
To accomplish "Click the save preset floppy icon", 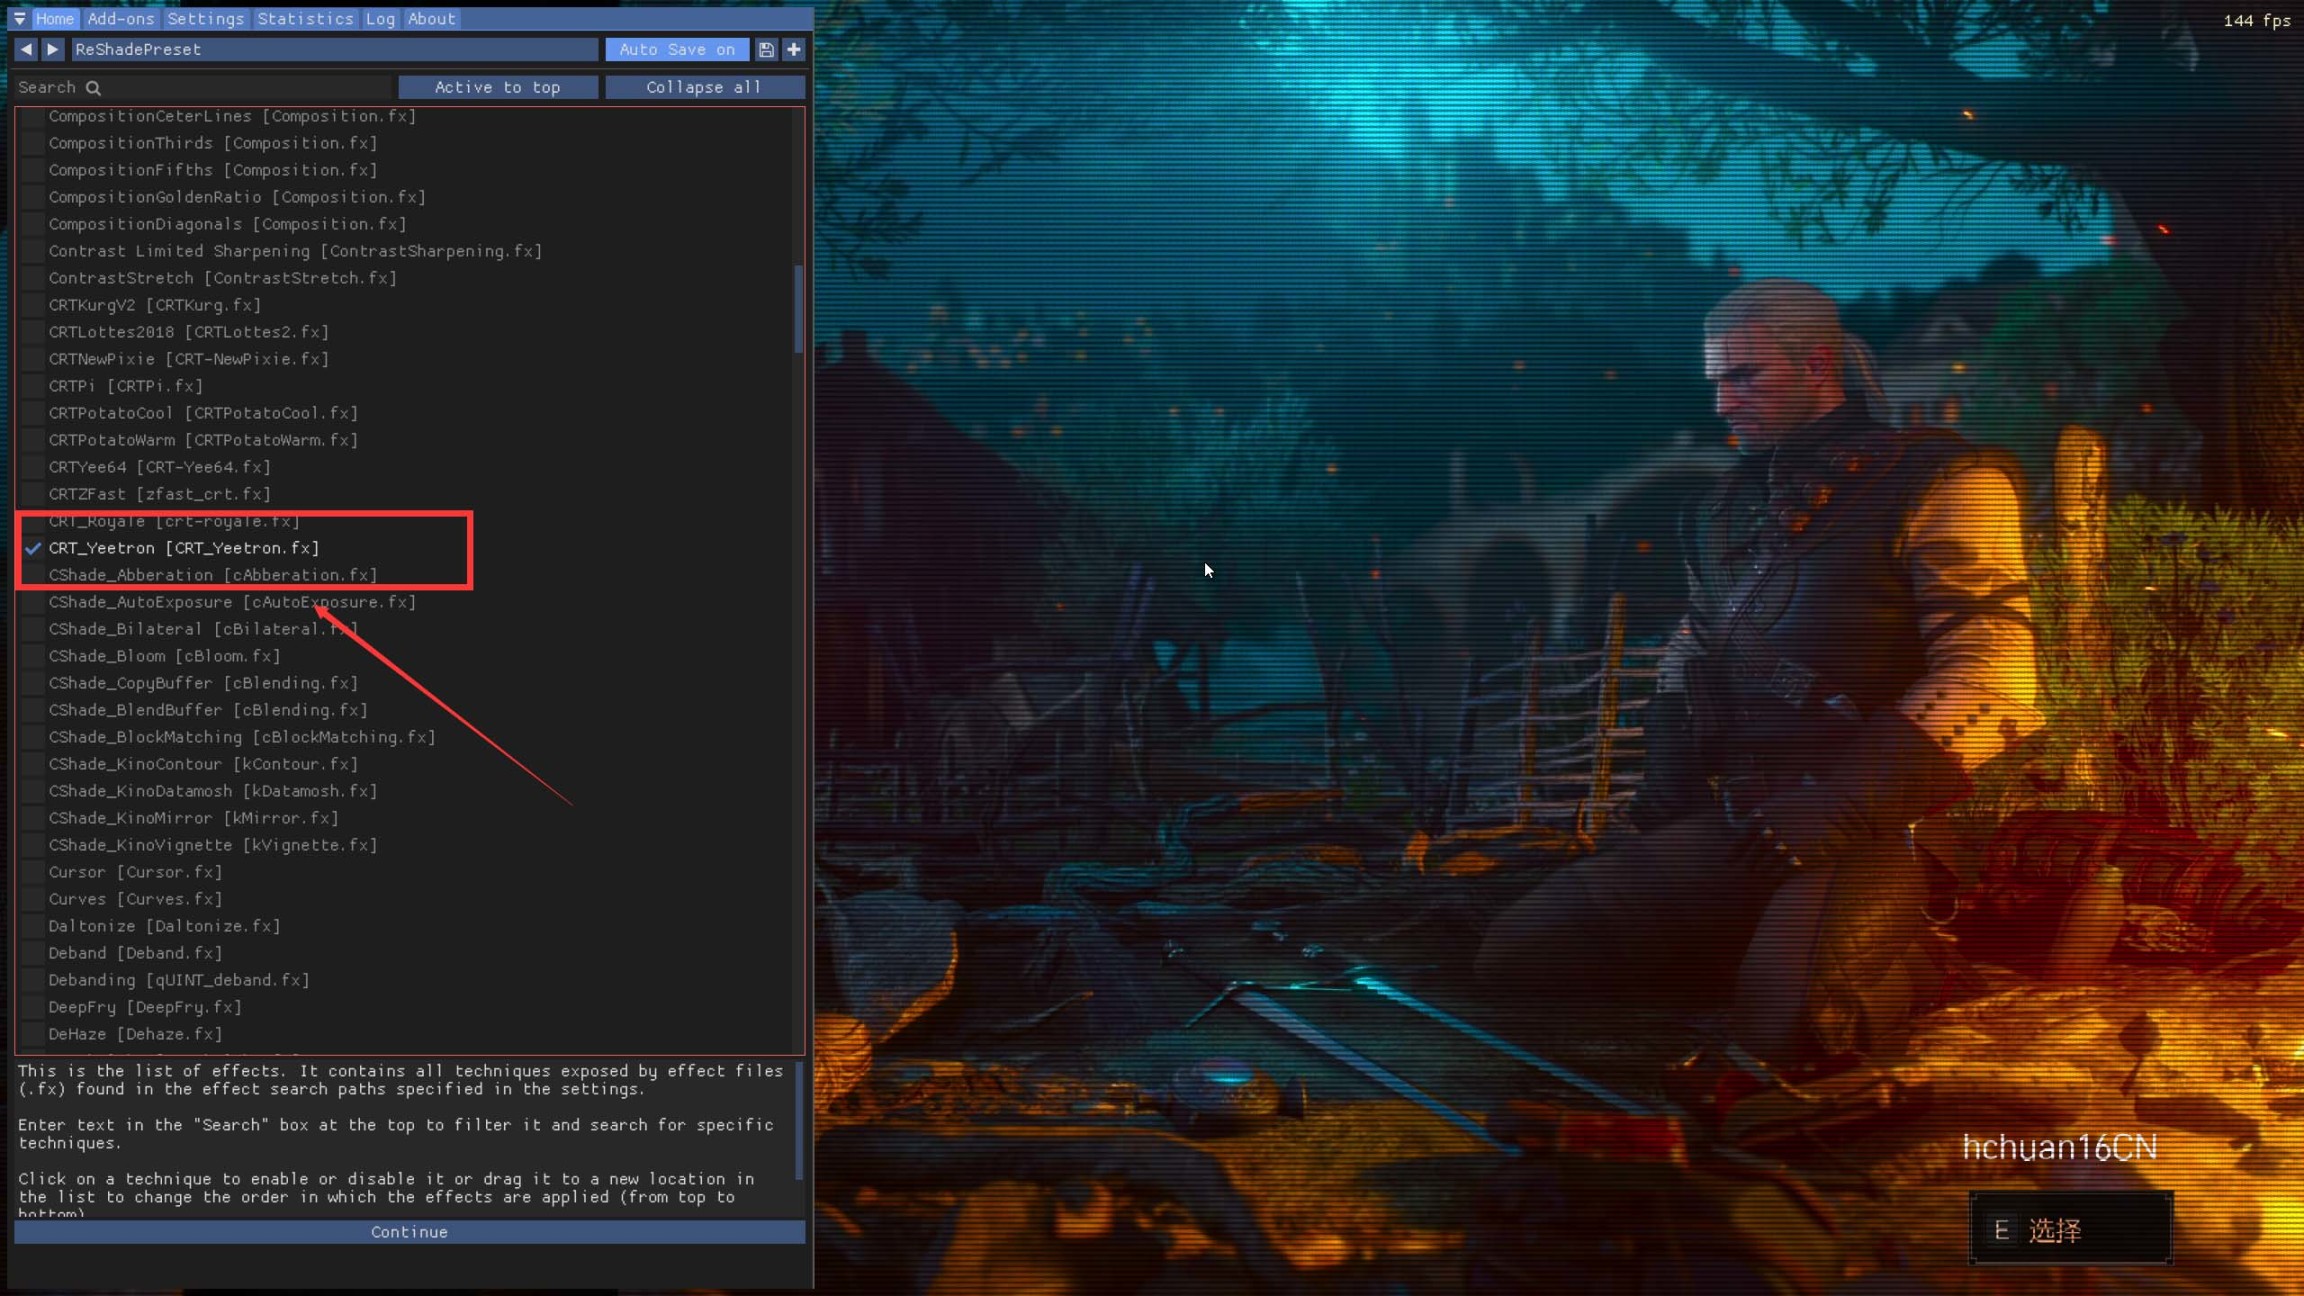I will [x=766, y=49].
